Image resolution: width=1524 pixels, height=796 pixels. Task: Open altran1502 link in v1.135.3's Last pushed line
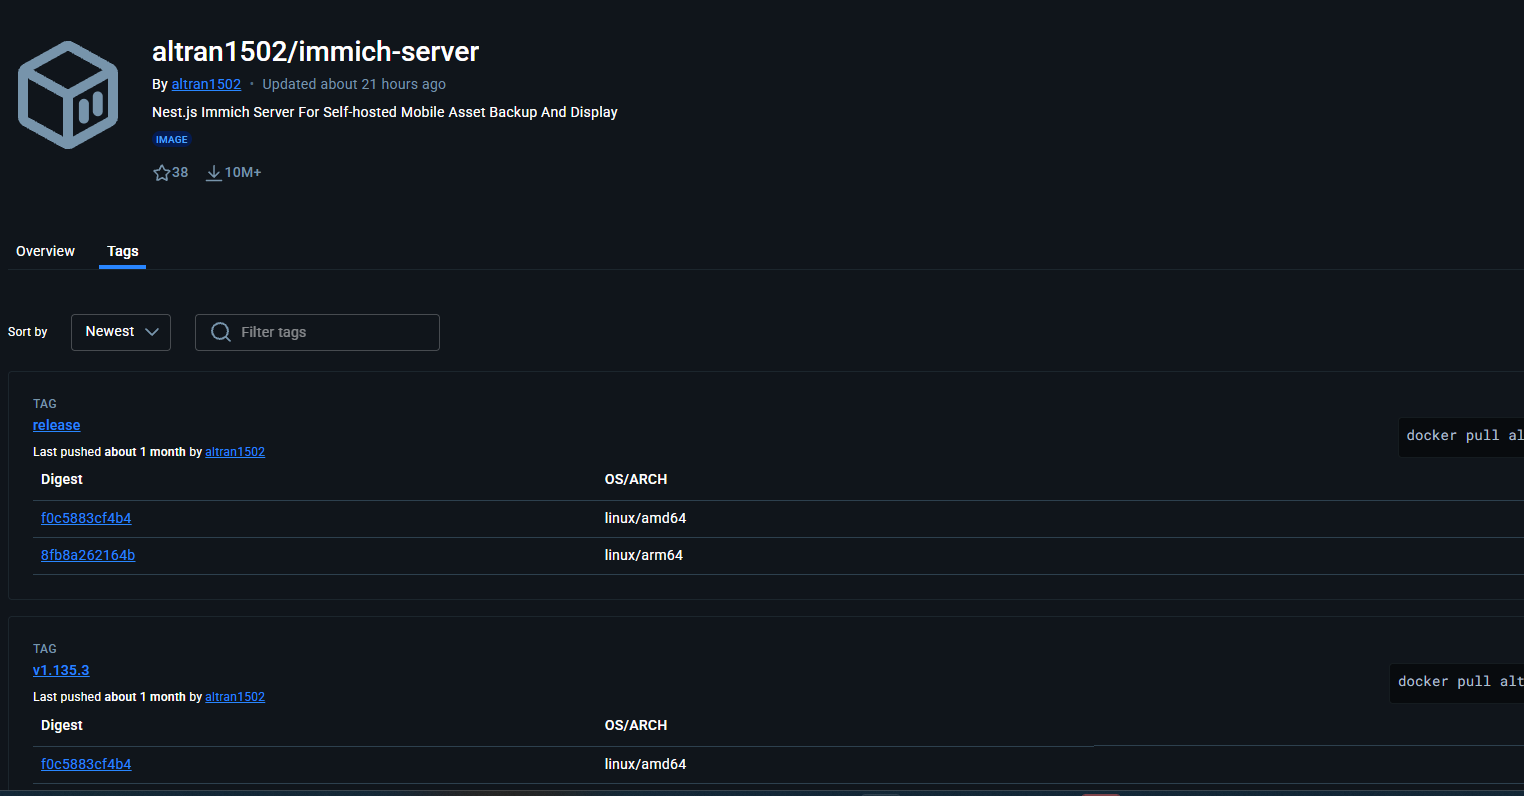pyautogui.click(x=235, y=697)
